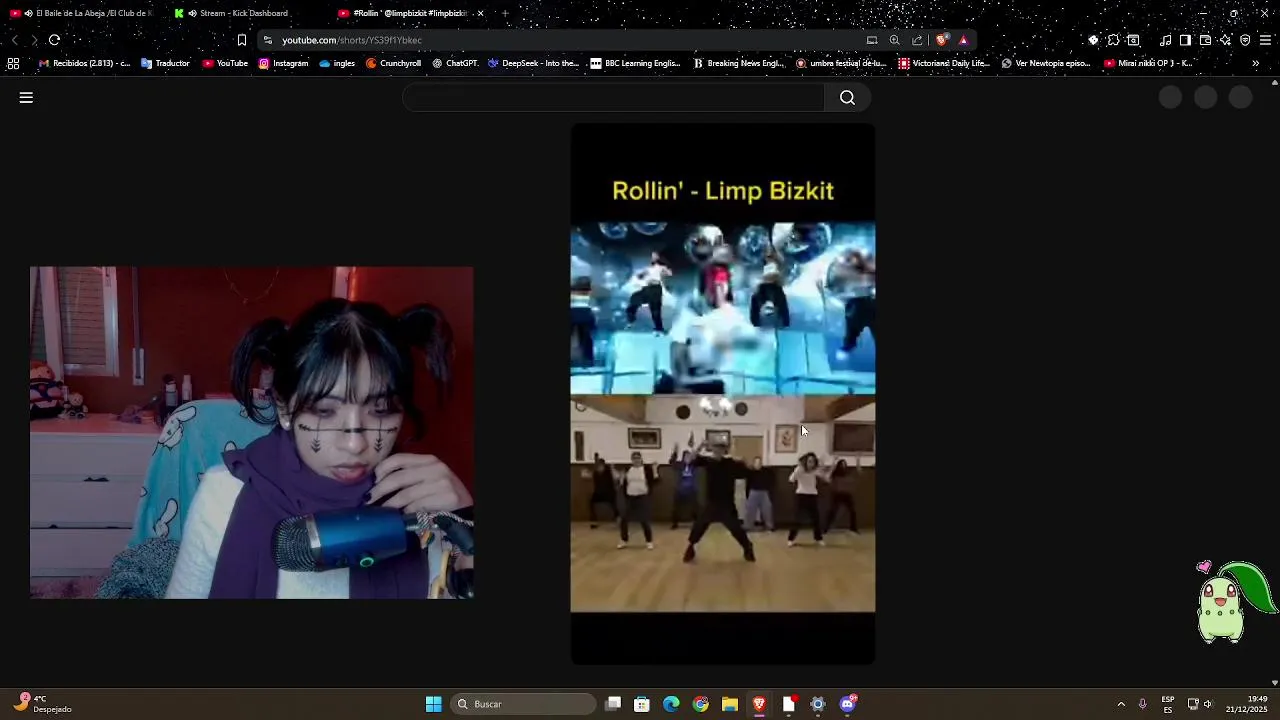The height and width of the screenshot is (720, 1280).
Task: Open Crunchyroll bookmark
Action: pos(393,63)
